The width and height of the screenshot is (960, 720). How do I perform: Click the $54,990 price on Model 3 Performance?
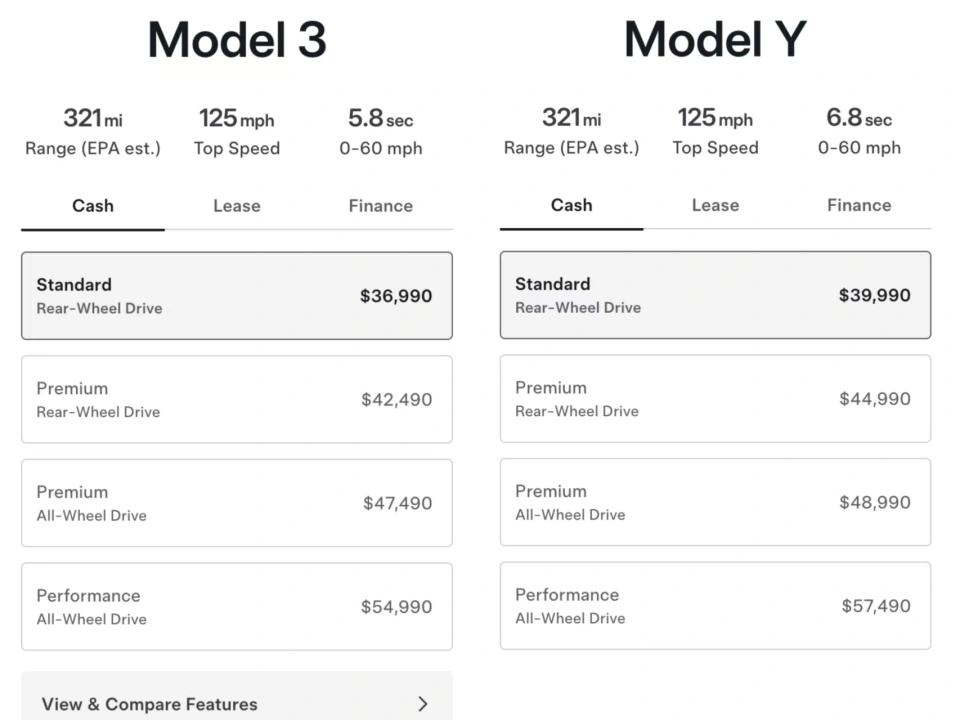pyautogui.click(x=397, y=606)
